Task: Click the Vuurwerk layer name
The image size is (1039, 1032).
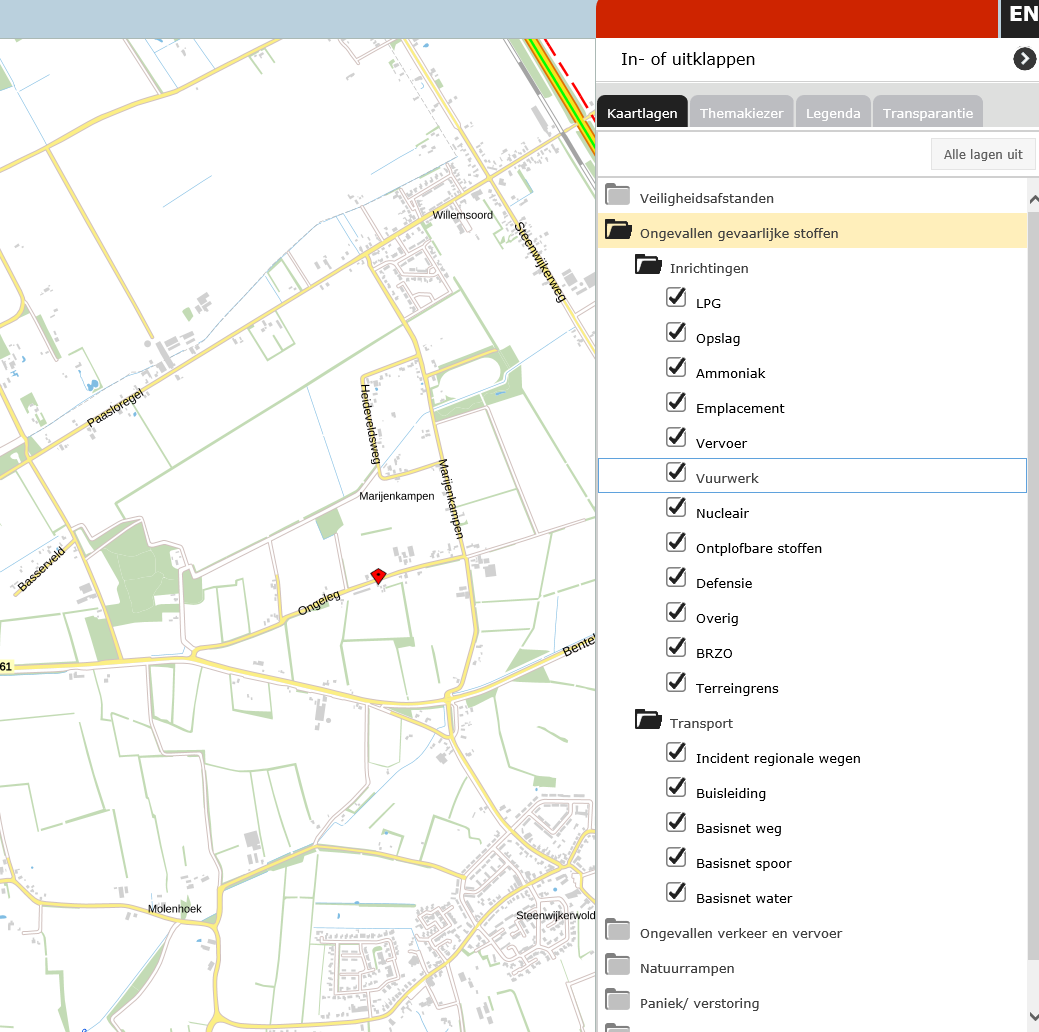Action: pyautogui.click(x=727, y=479)
